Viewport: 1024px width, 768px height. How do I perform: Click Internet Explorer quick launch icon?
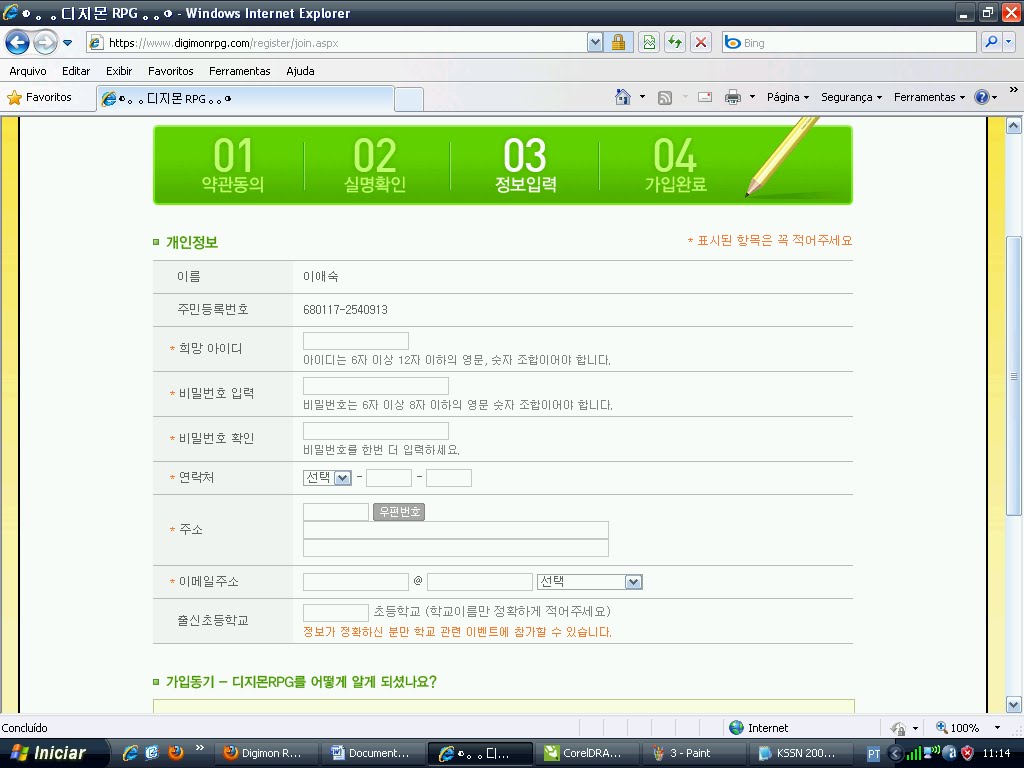click(x=130, y=753)
